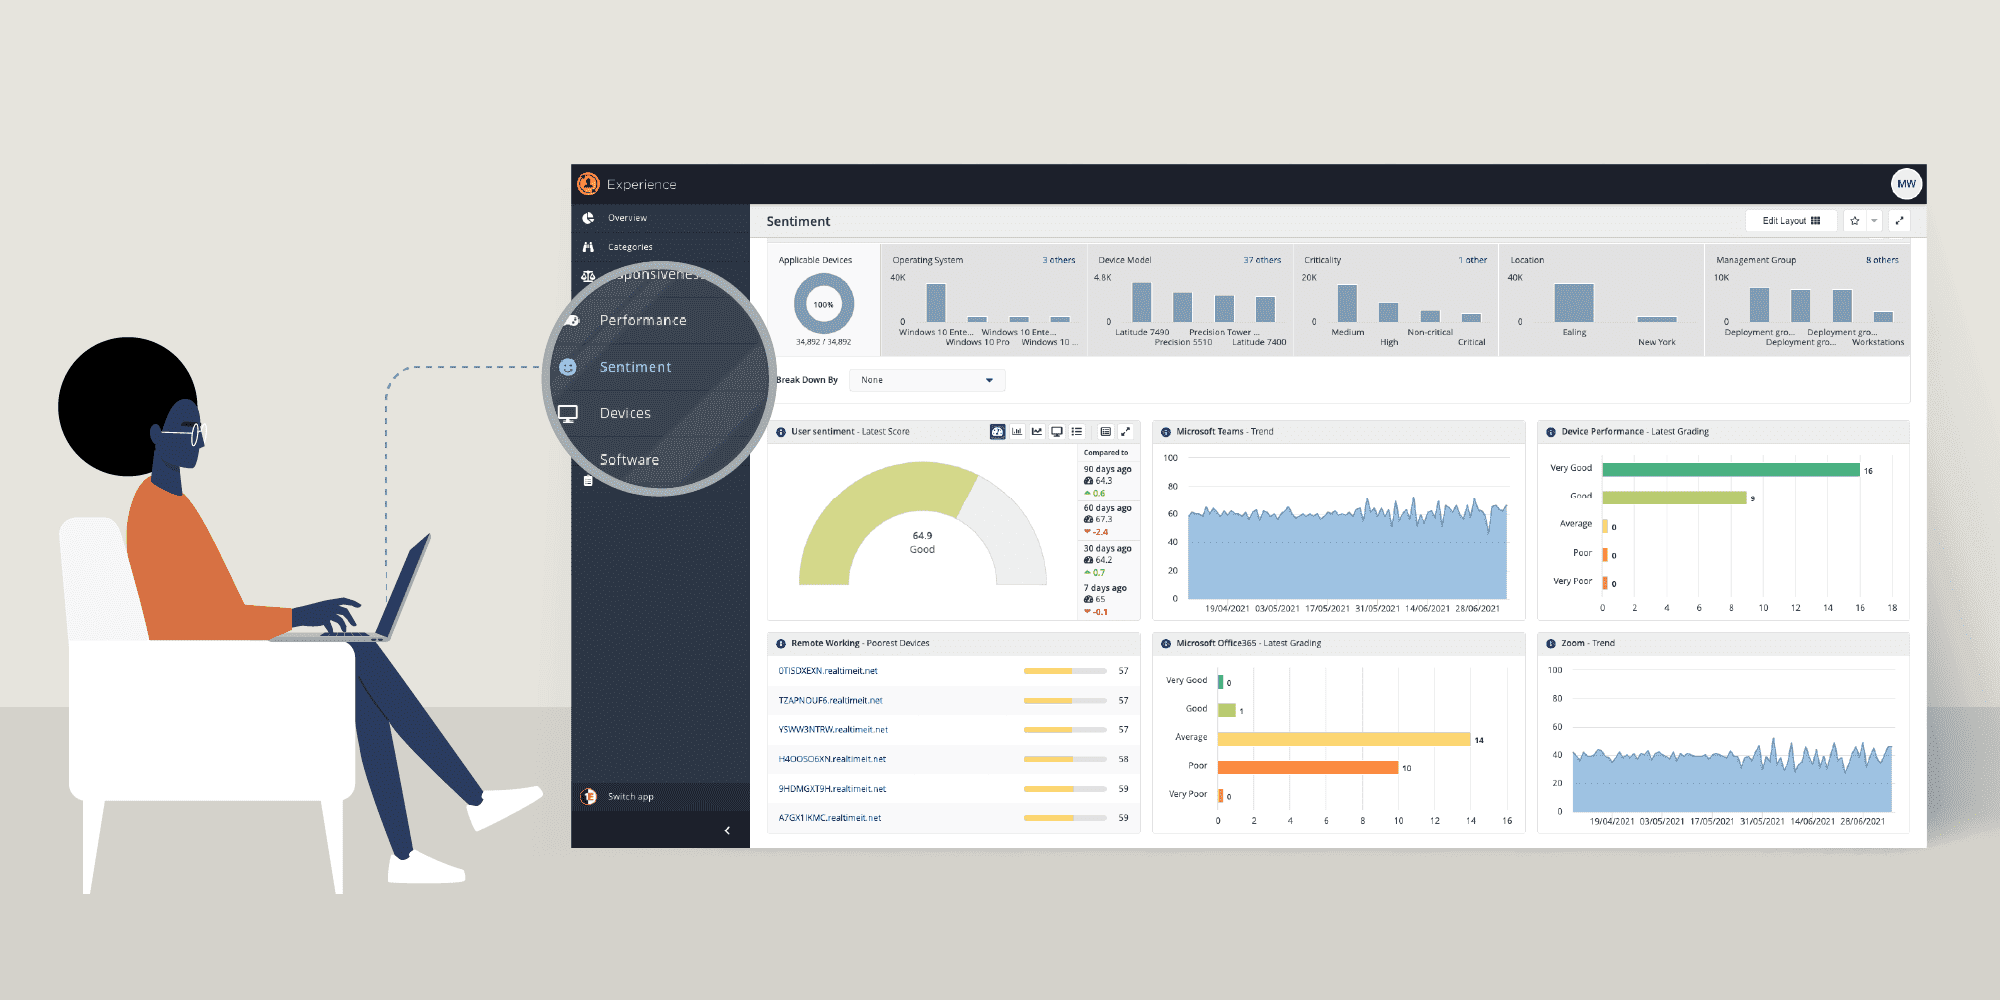Open device TZAPNOUF6.realtimeit.net

point(830,700)
